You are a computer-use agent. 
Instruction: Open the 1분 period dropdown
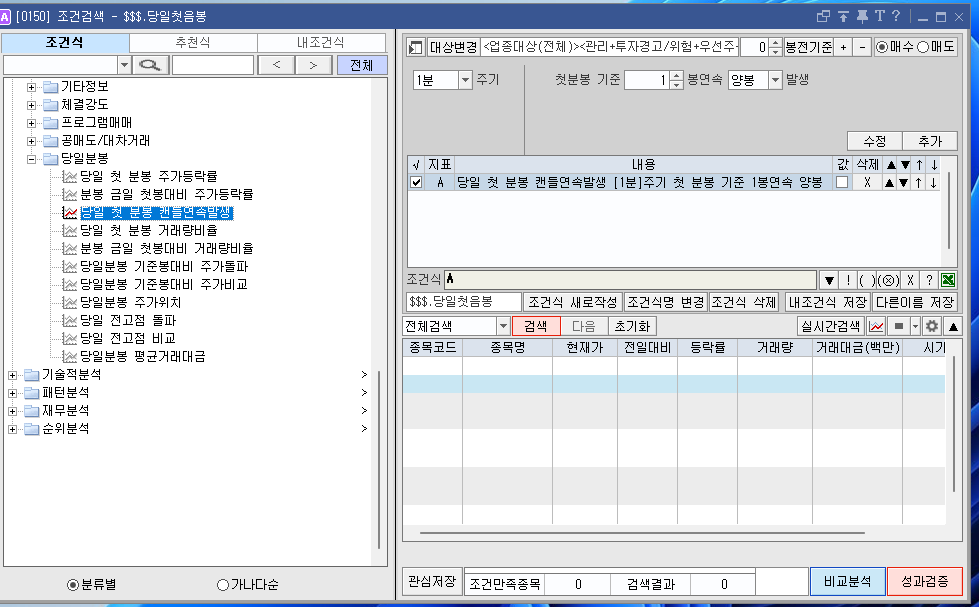(x=465, y=81)
